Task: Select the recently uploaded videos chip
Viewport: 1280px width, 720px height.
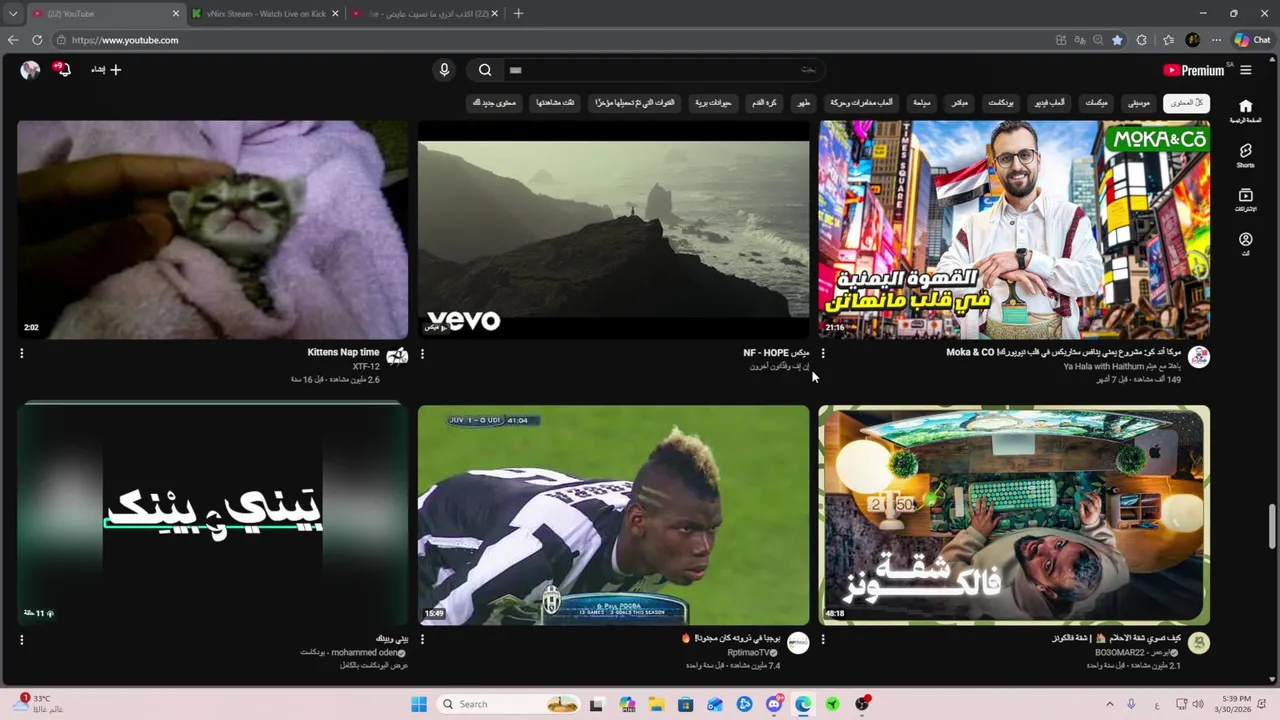Action: pyautogui.click(x=635, y=103)
